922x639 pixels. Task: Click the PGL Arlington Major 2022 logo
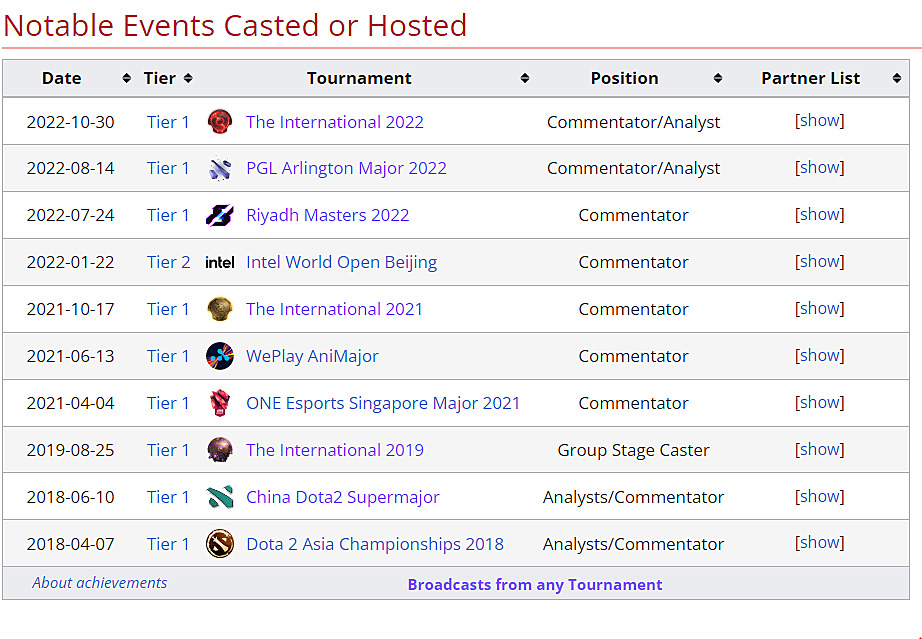click(220, 168)
